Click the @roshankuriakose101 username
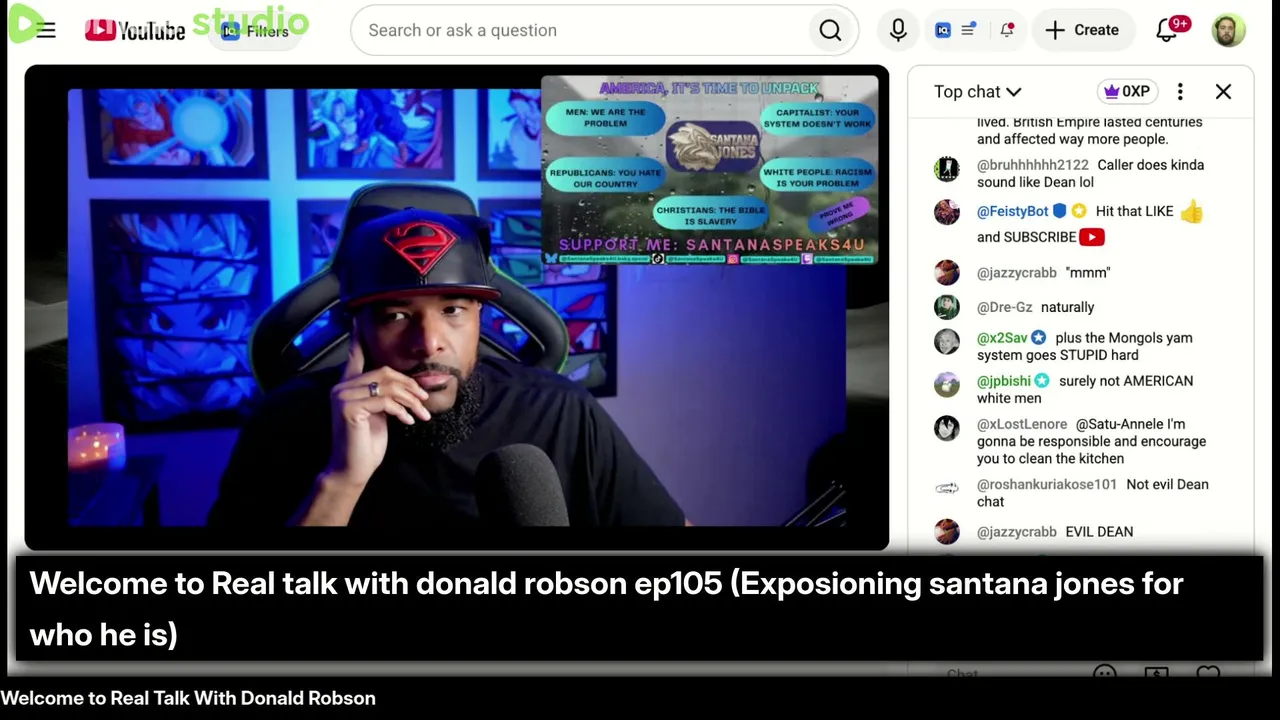This screenshot has width=1280, height=720. 1046,484
